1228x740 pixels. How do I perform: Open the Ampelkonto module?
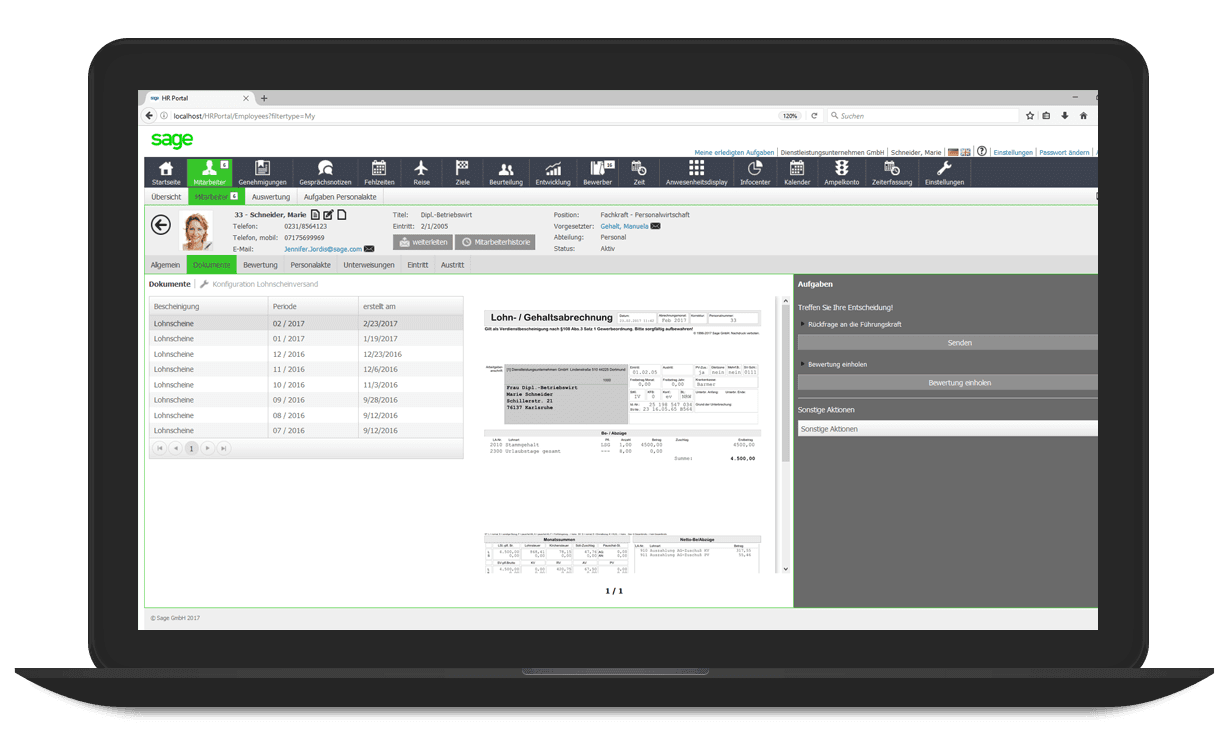841,172
